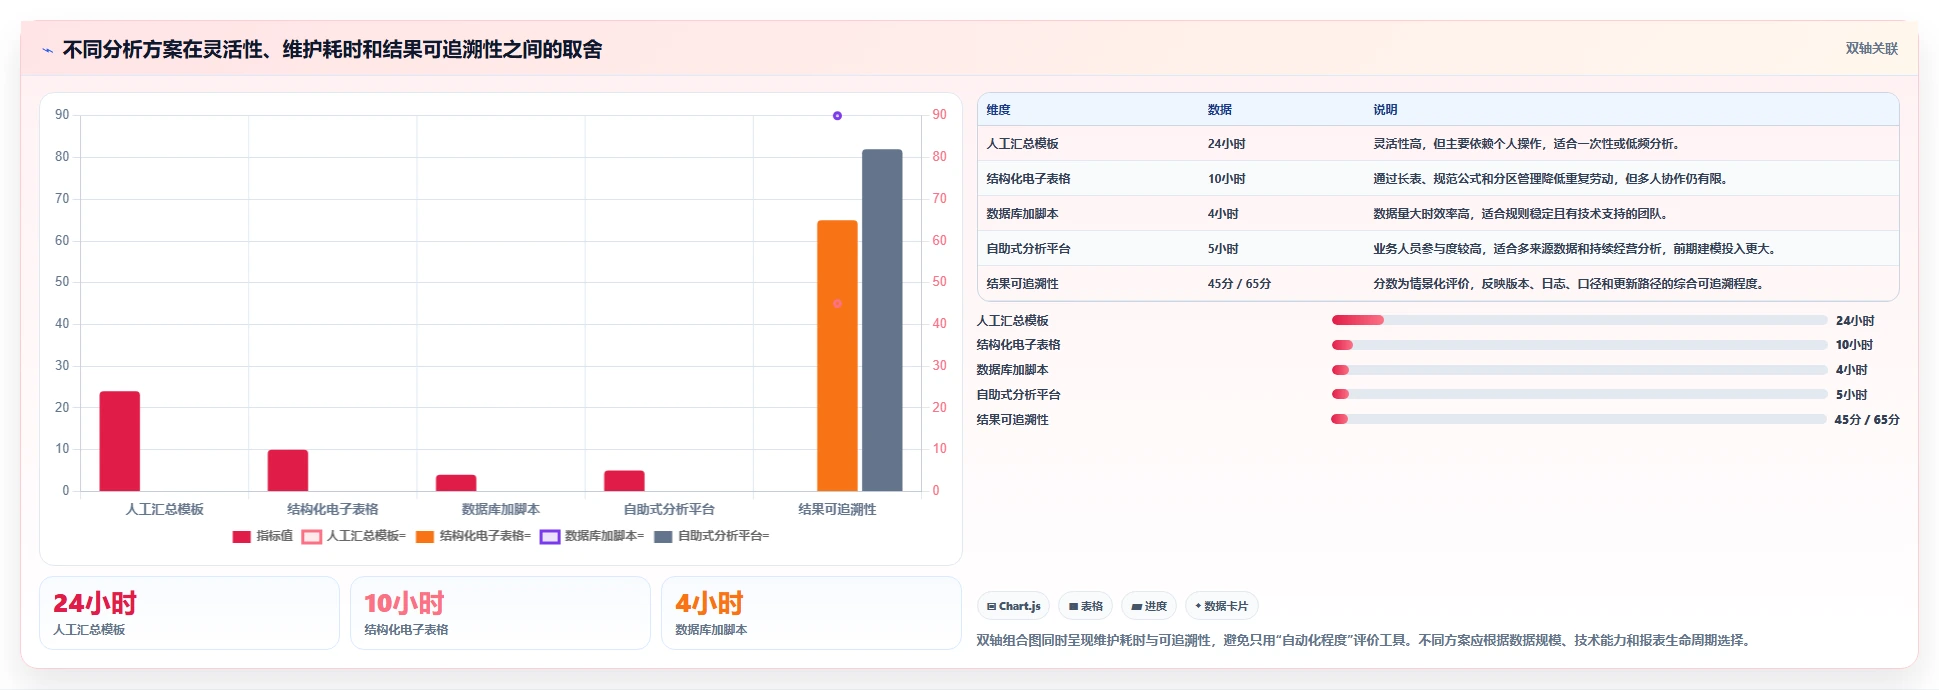
Task: Click the grey-blue bar in 结果可追溯性 group
Action: pos(882,320)
